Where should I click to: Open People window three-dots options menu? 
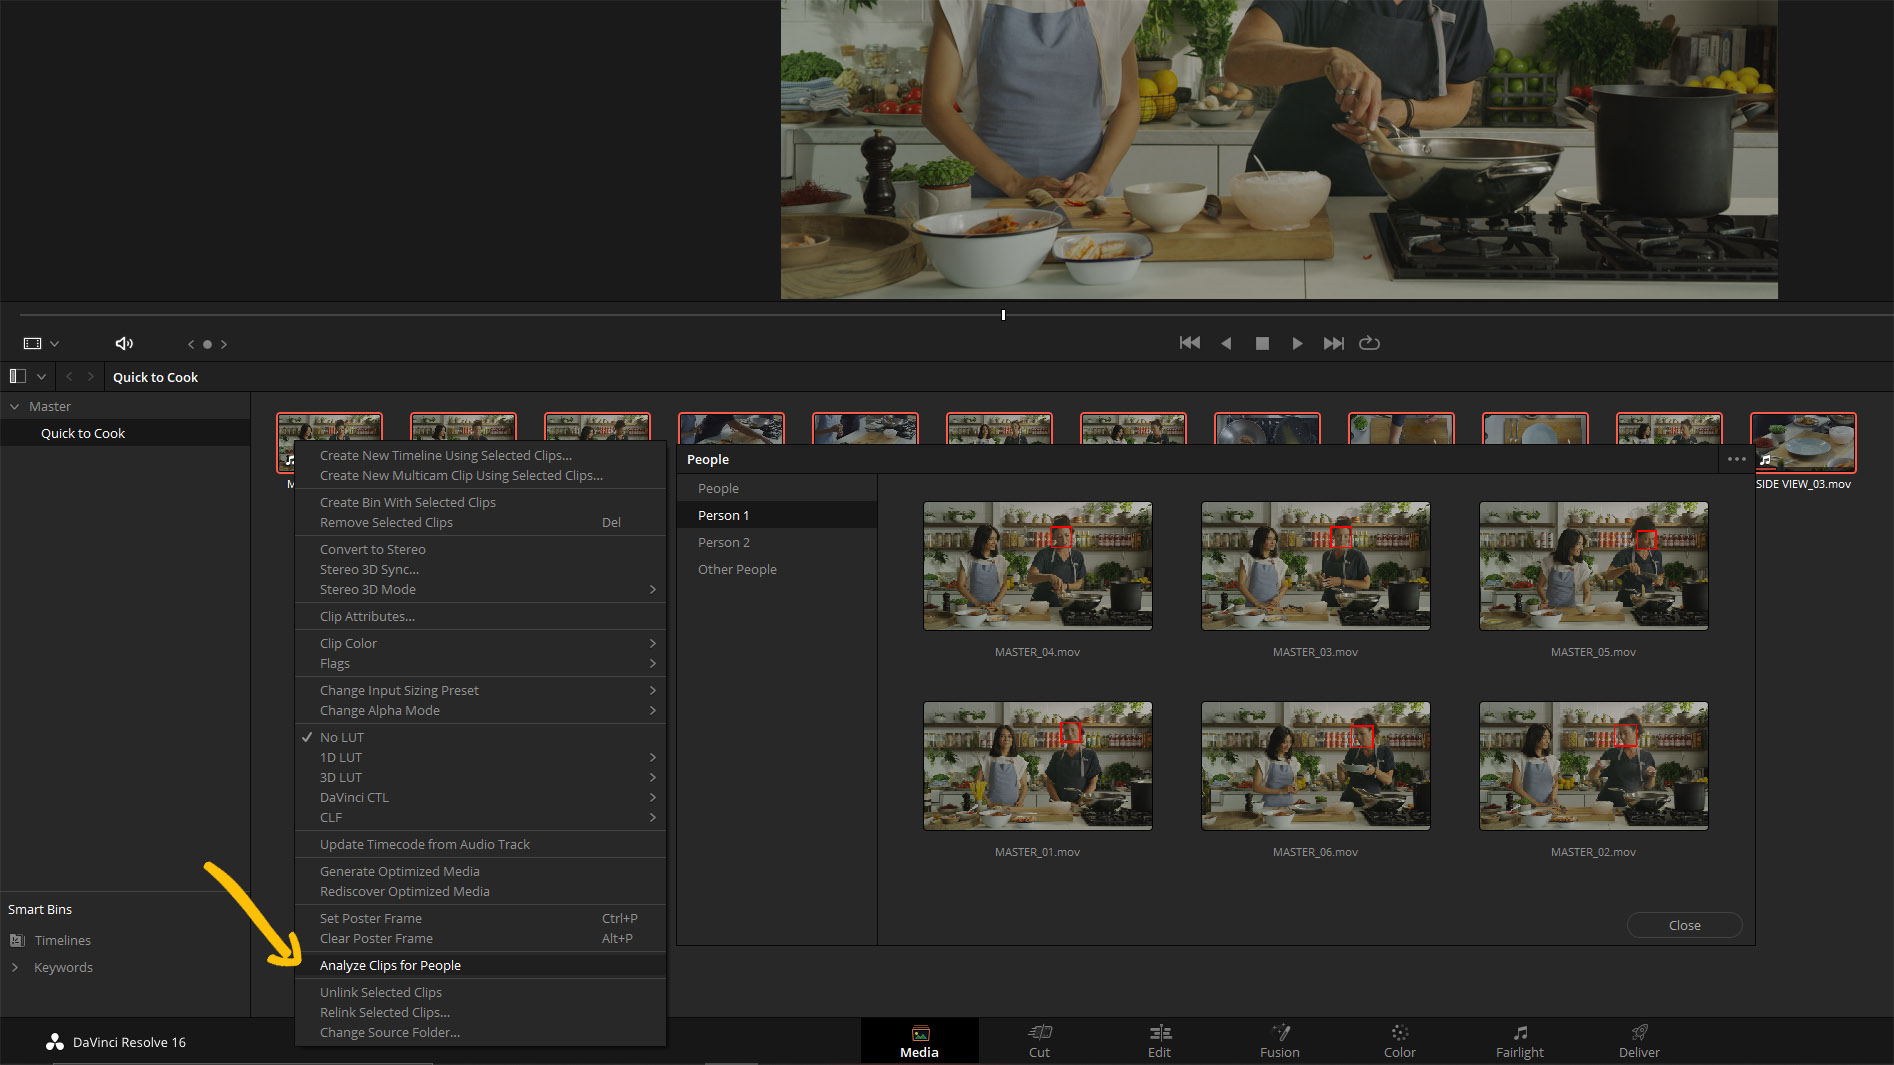(x=1737, y=459)
